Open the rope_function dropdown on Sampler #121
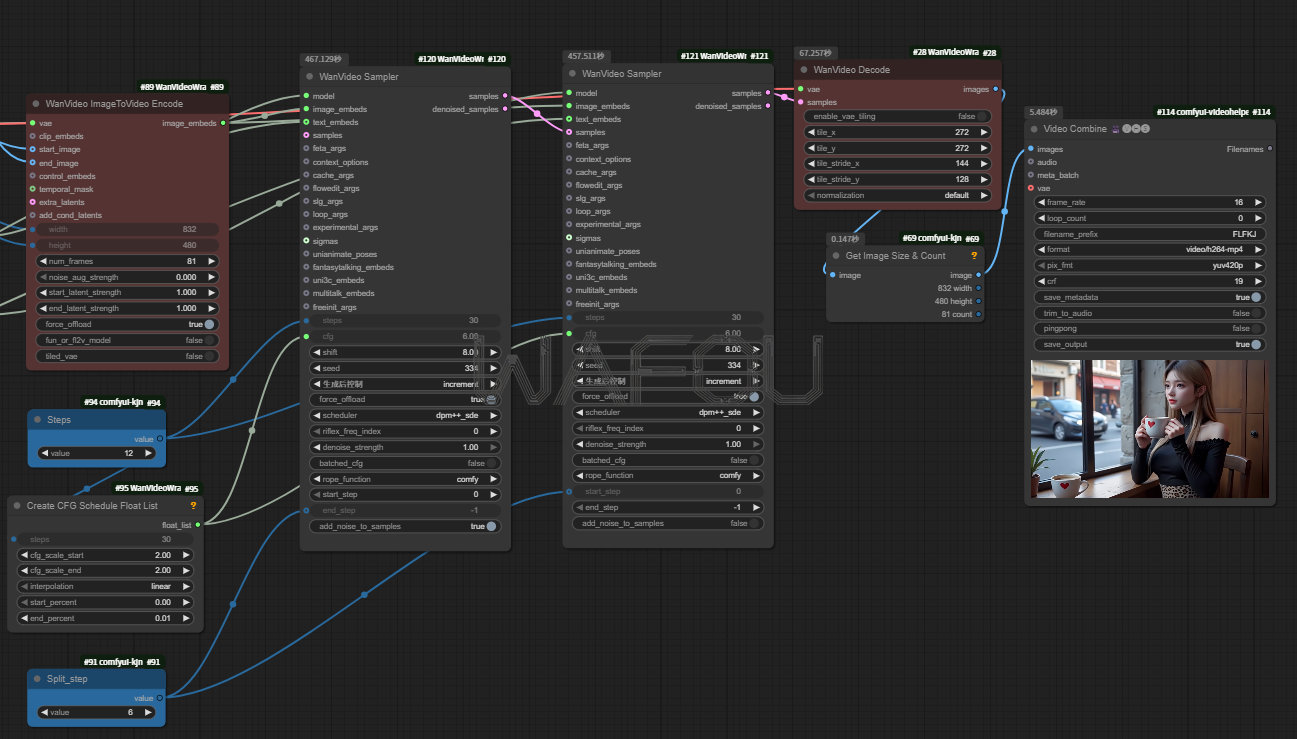The image size is (1297, 739). click(x=668, y=475)
